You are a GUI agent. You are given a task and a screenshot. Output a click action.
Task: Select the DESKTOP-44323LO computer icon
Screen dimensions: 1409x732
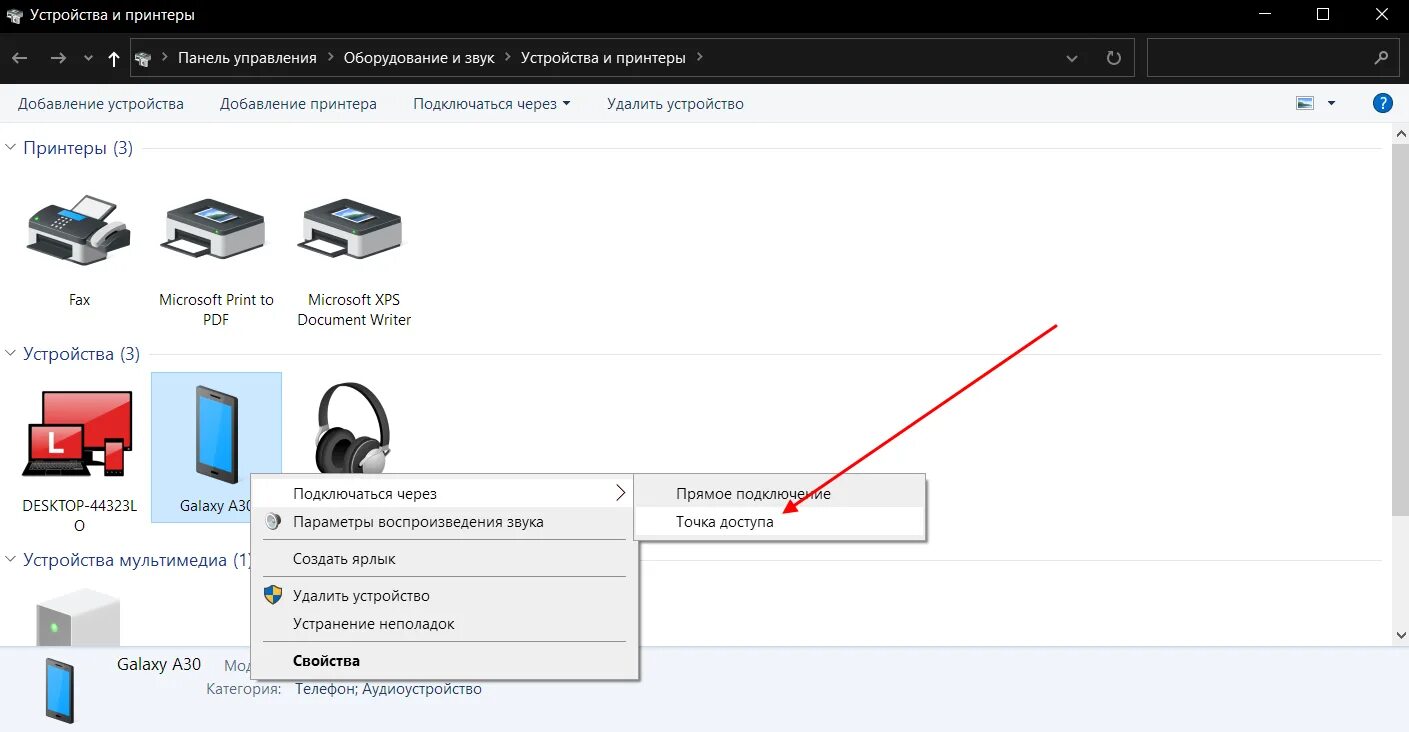[x=78, y=434]
